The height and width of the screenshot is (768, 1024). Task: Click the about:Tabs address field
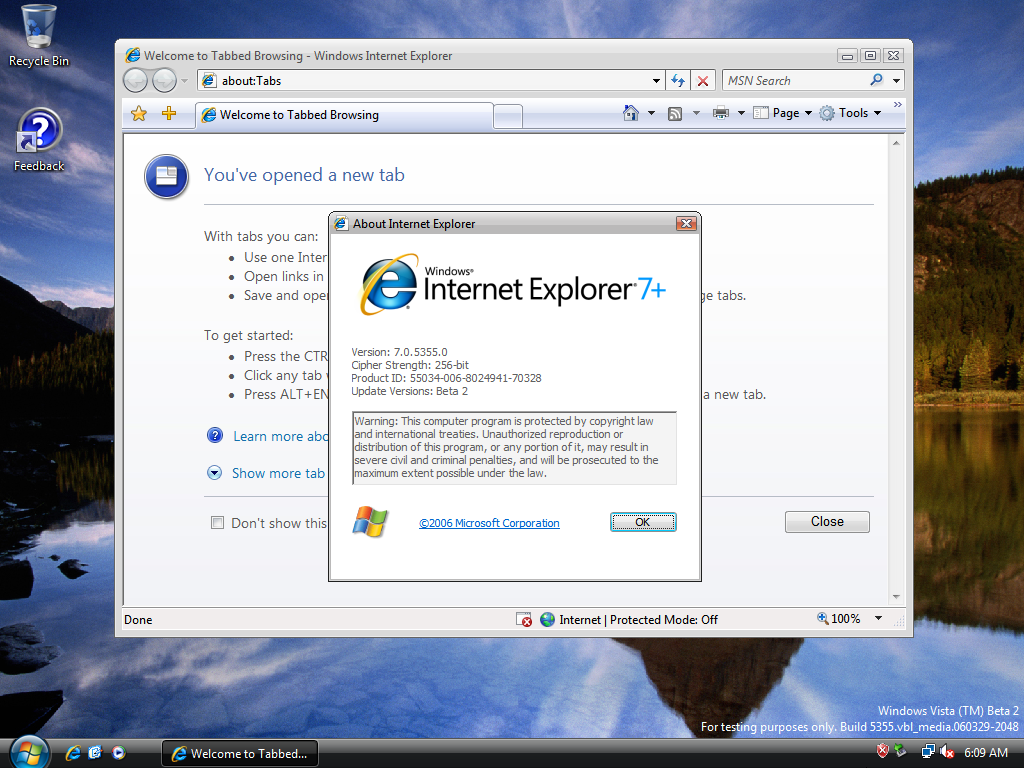pyautogui.click(x=431, y=80)
